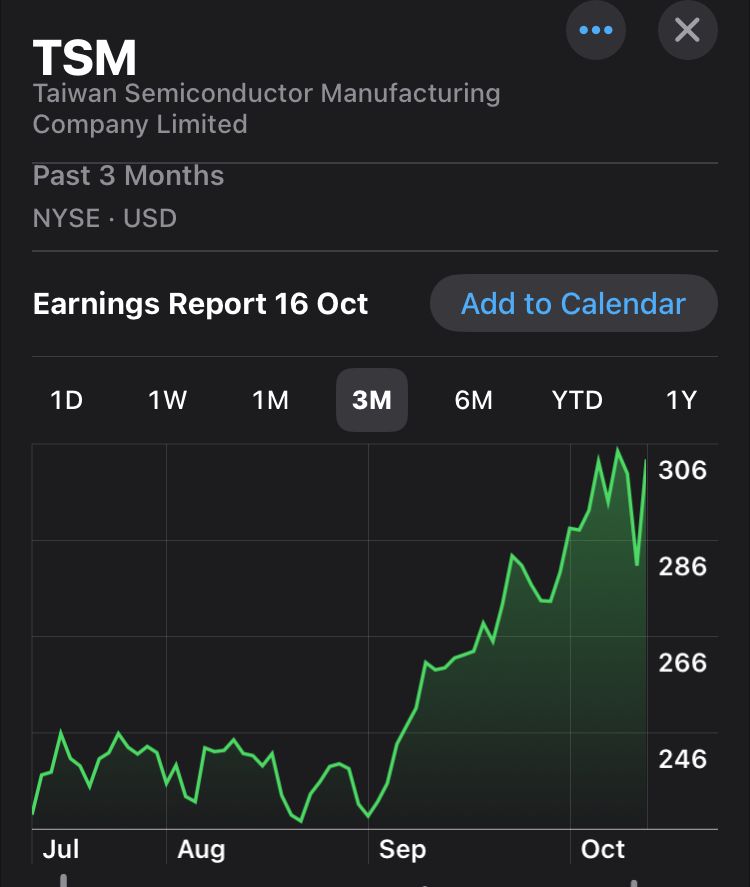750x887 pixels.
Task: Add the earnings report to calendar
Action: (x=573, y=304)
